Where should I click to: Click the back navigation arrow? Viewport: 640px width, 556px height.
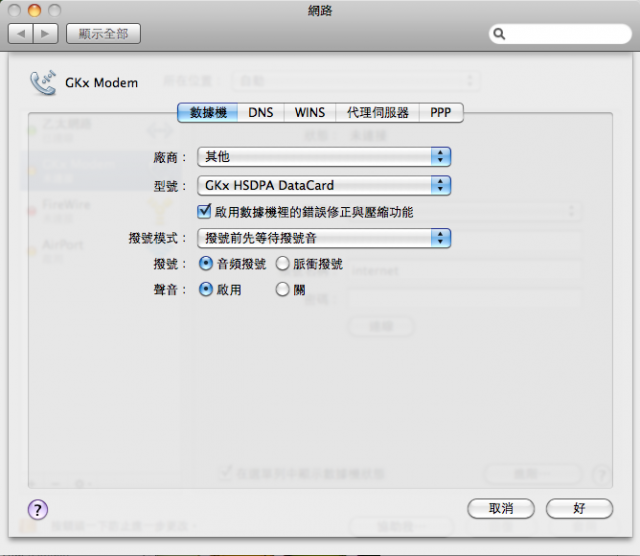tap(21, 33)
